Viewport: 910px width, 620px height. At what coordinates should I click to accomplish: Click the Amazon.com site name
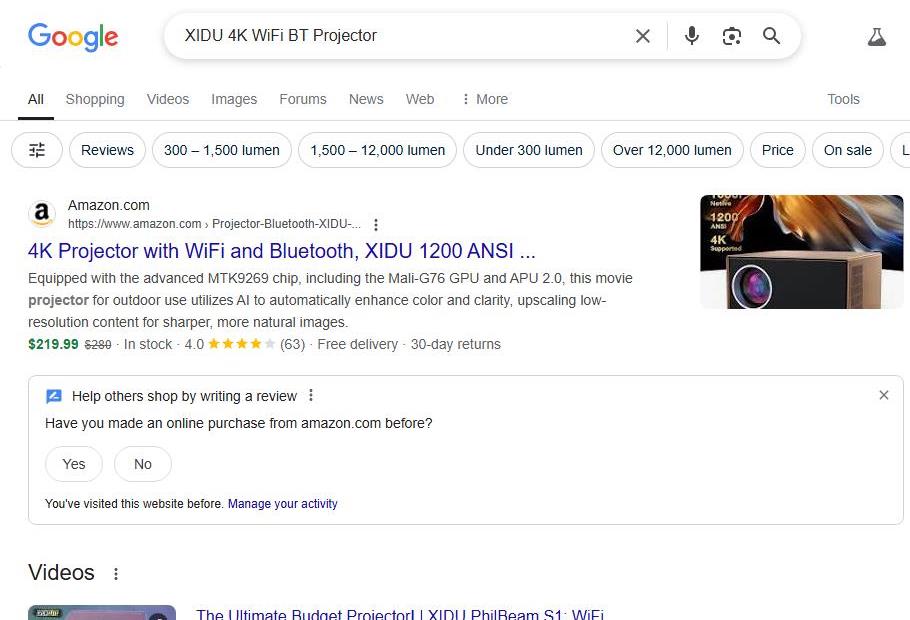pos(109,205)
